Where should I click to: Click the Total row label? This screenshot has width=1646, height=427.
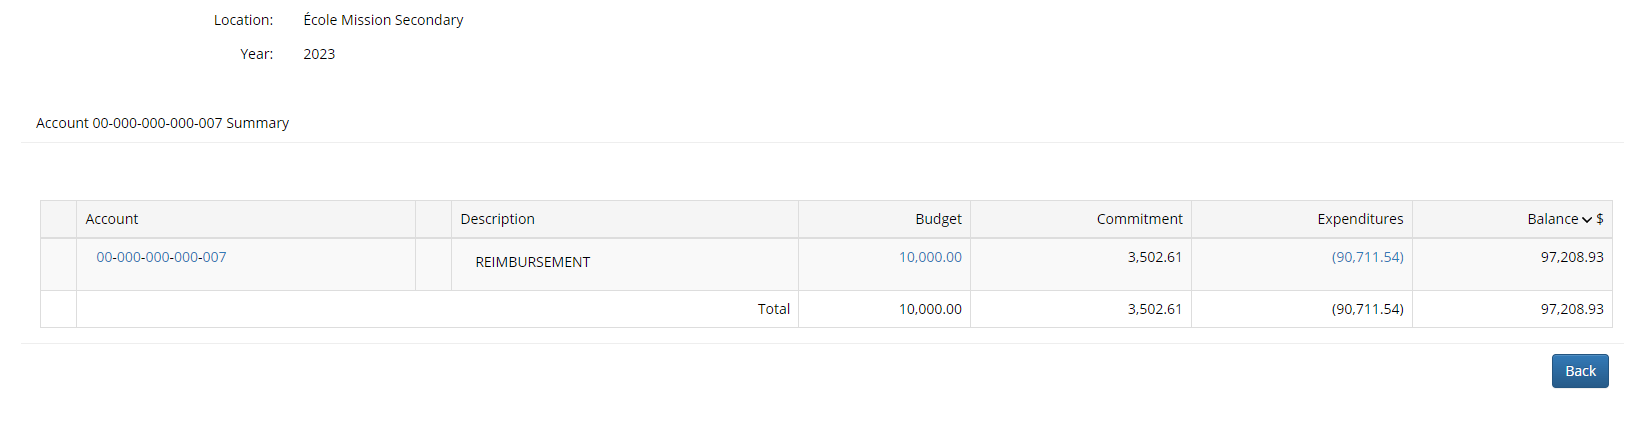(x=774, y=309)
